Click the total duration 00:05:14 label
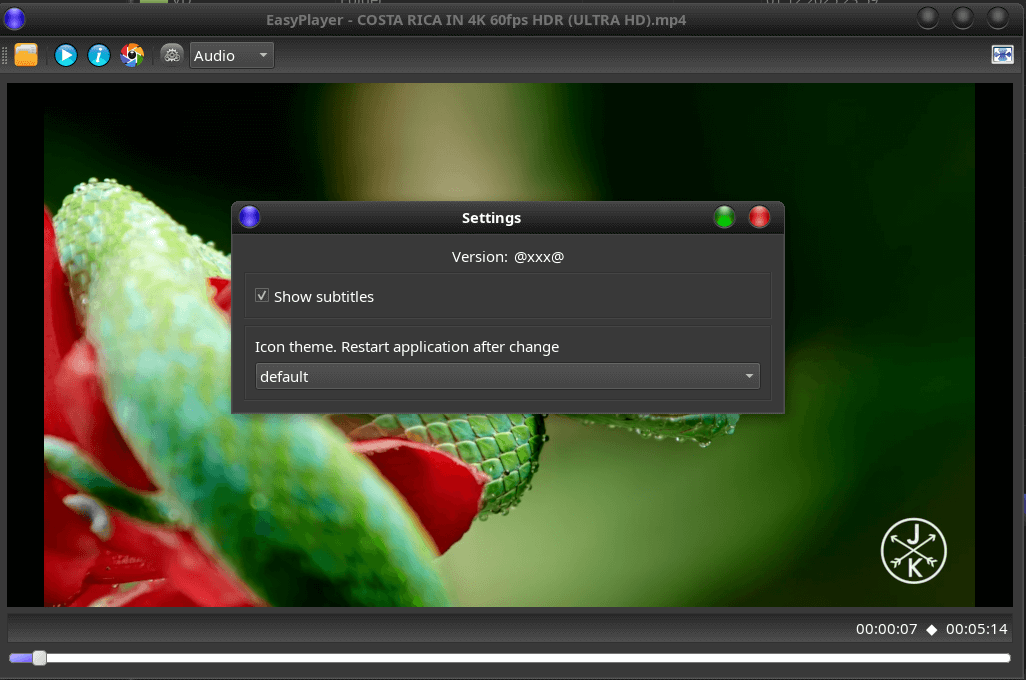The image size is (1026, 680). click(976, 629)
